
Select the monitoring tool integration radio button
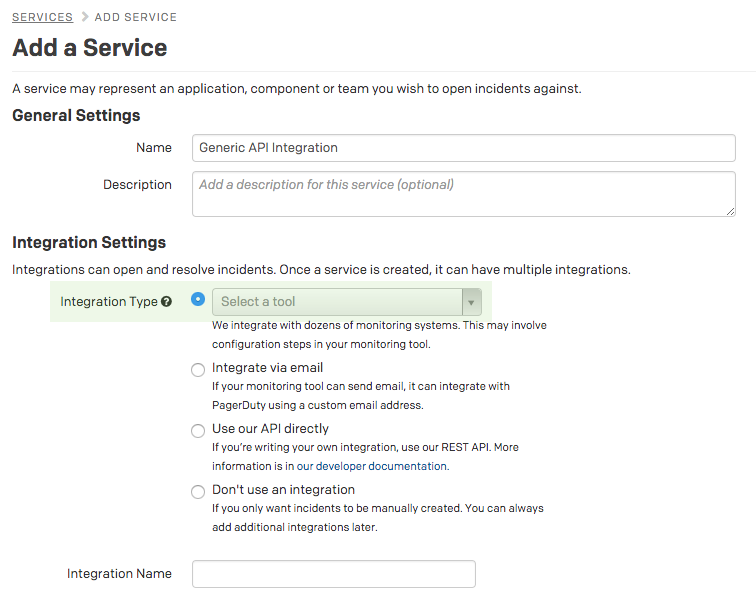point(198,300)
